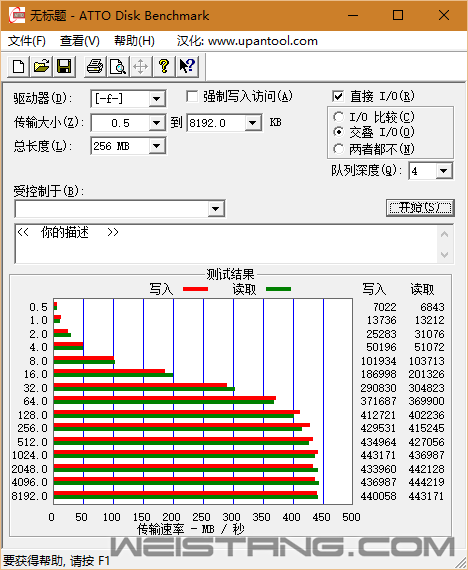The image size is (468, 570).
Task: Activate the context help pointer icon
Action: point(187,67)
